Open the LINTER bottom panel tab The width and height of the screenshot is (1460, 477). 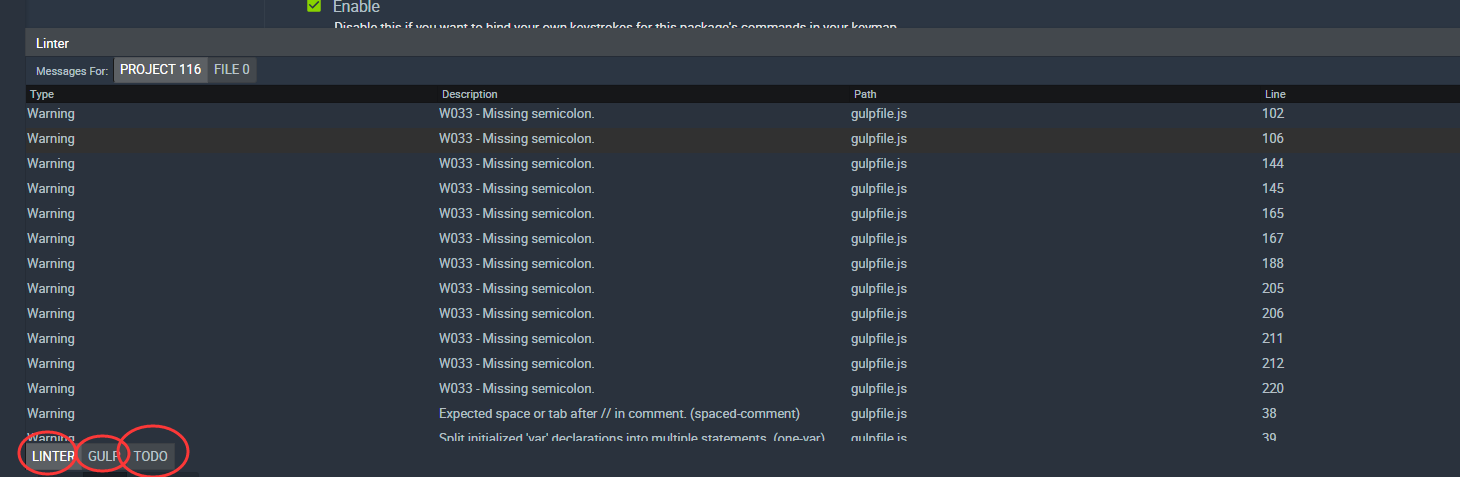pos(53,456)
